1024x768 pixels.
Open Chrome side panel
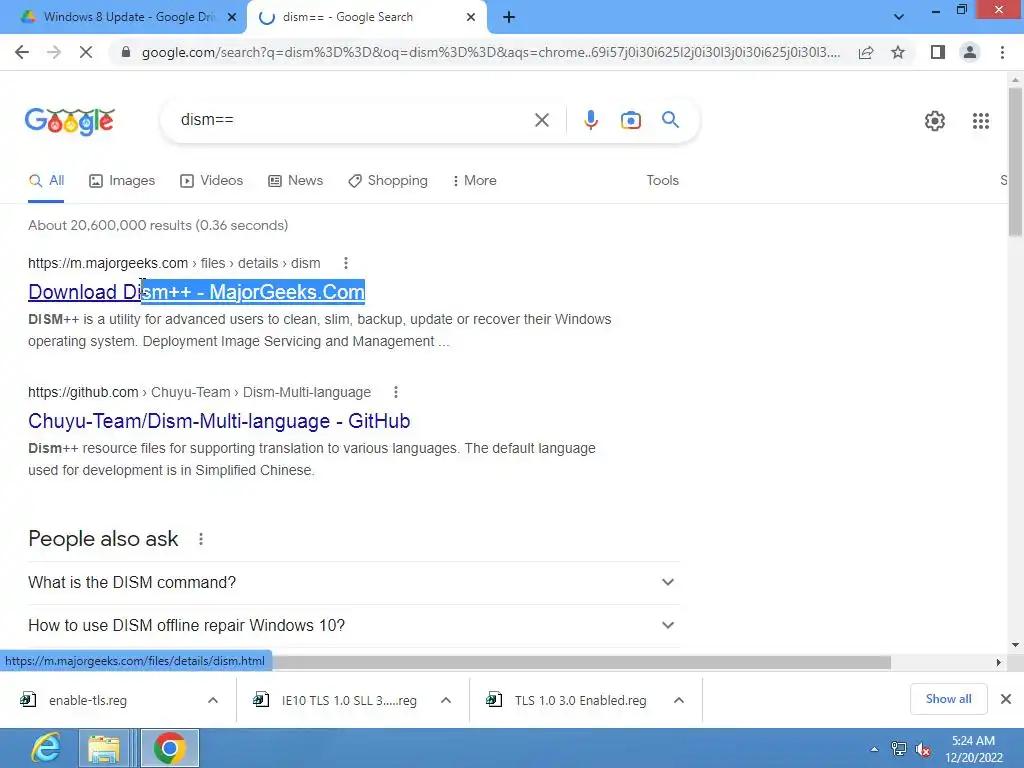pyautogui.click(x=938, y=52)
